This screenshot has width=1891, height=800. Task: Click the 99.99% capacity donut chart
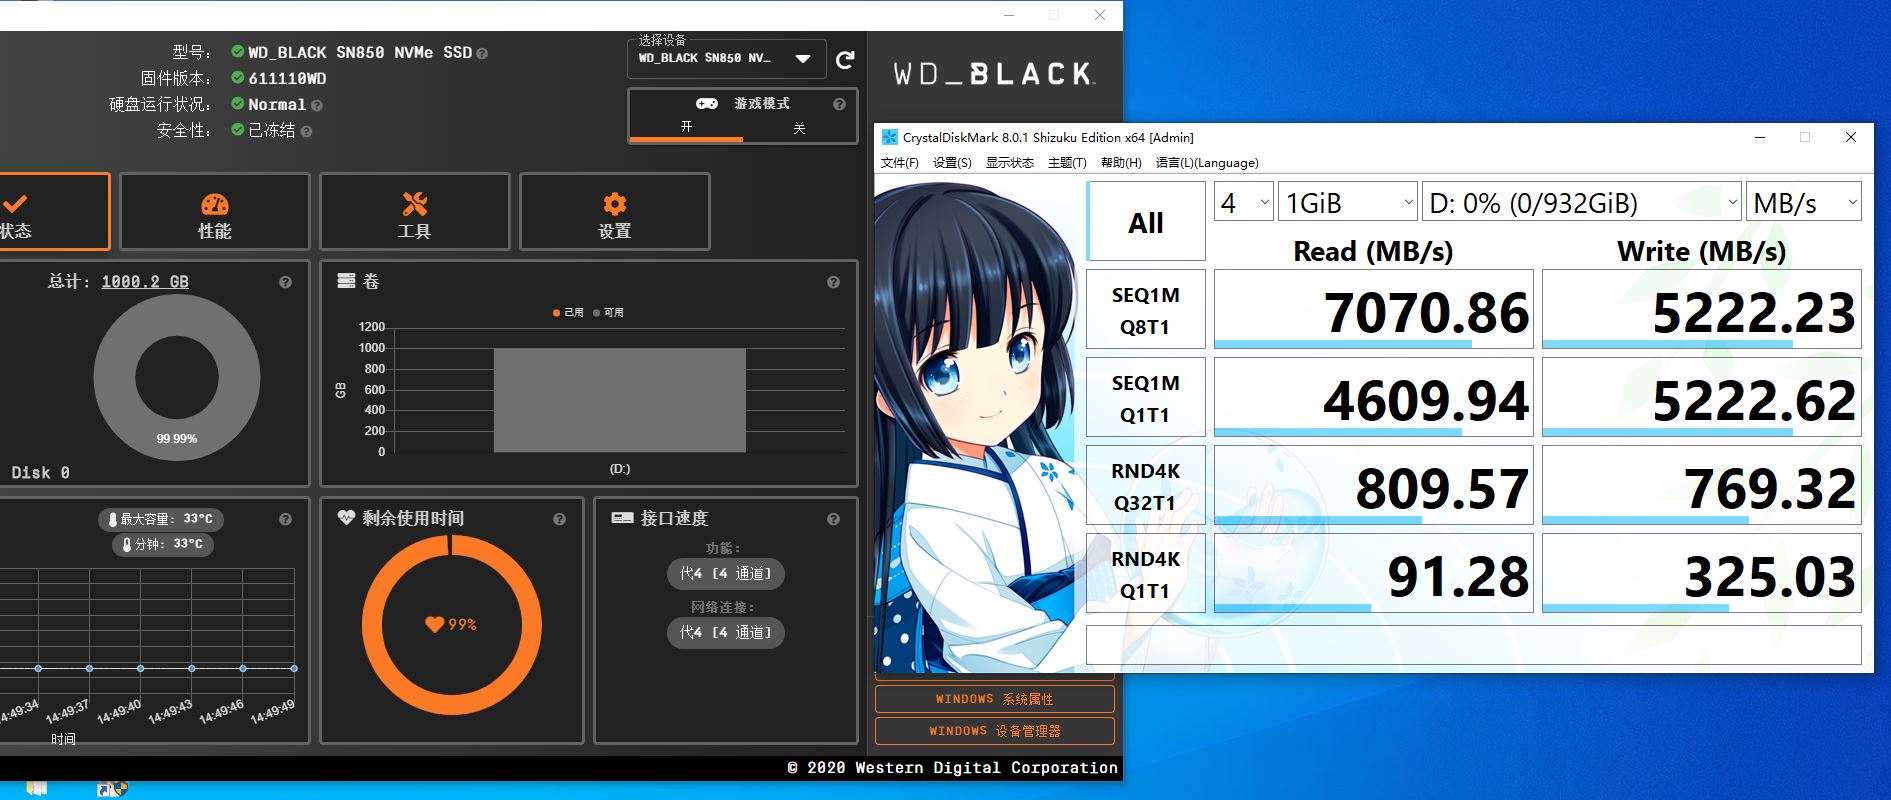click(177, 377)
